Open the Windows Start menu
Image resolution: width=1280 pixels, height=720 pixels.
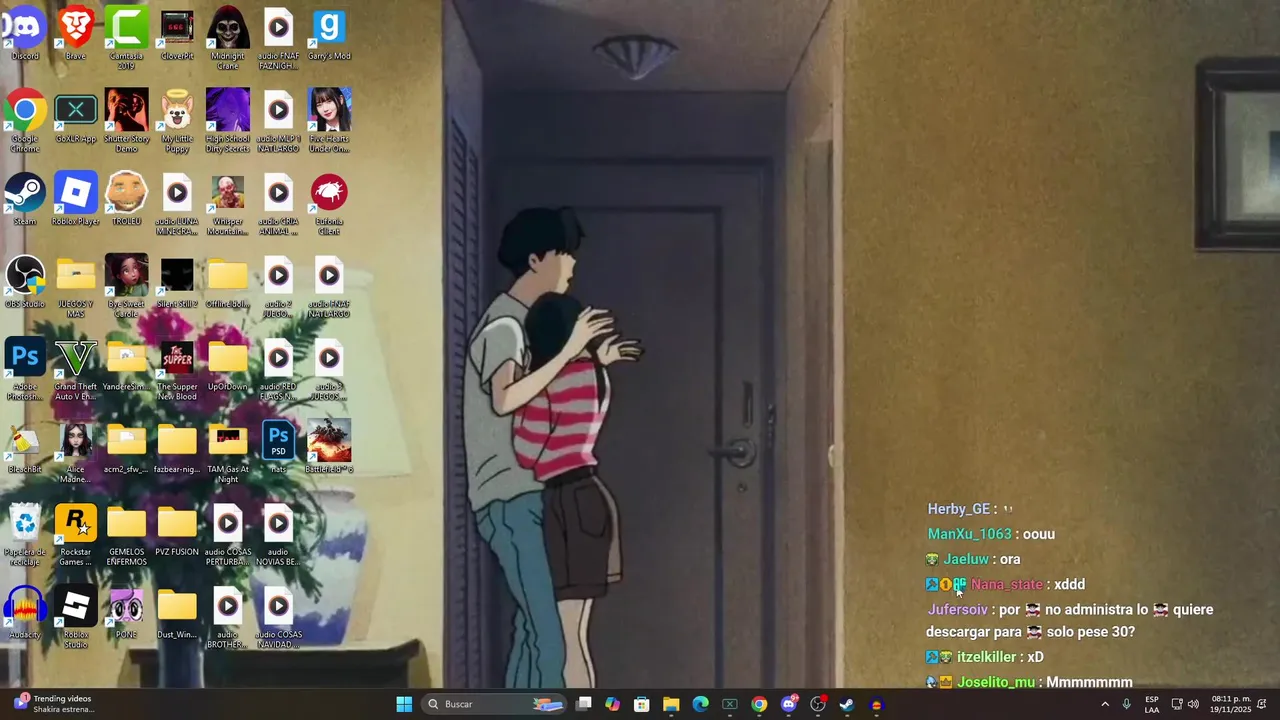click(404, 704)
